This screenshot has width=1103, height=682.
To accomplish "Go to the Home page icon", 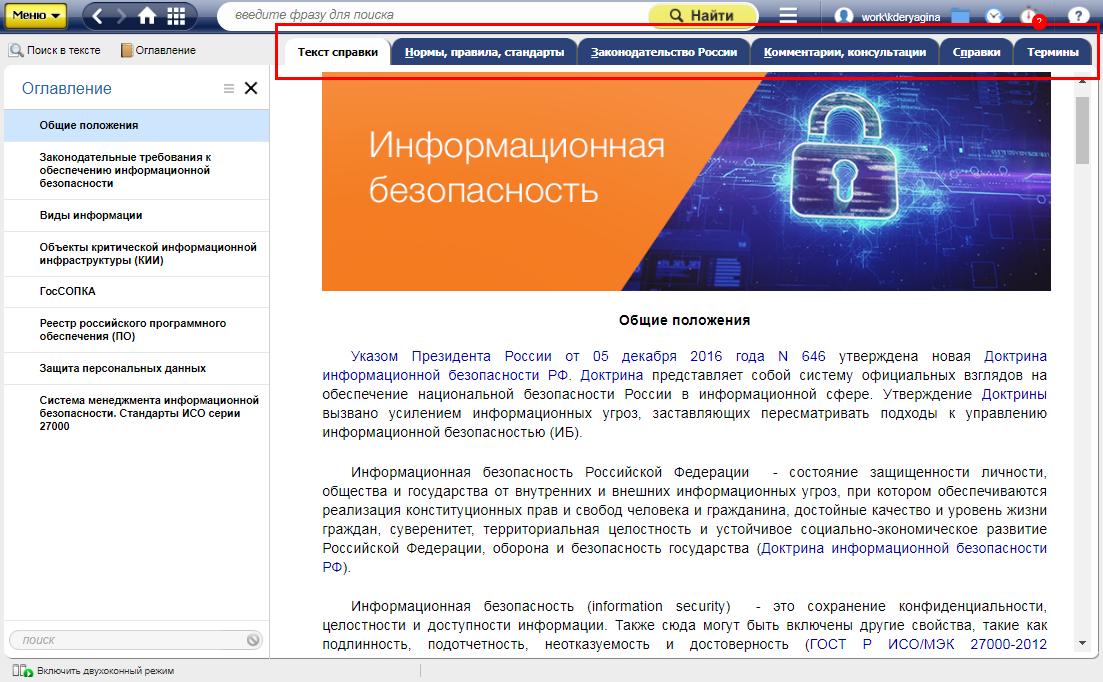I will tap(147, 15).
